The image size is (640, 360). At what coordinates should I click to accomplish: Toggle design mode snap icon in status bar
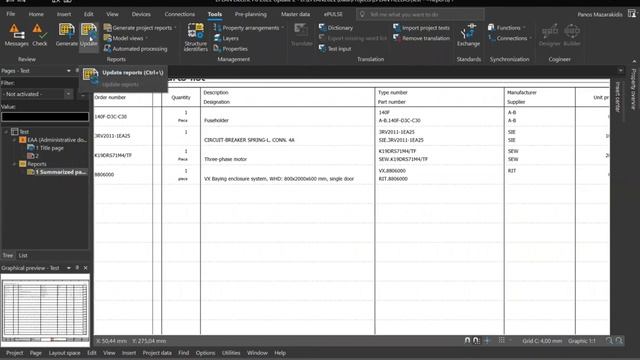(x=467, y=340)
